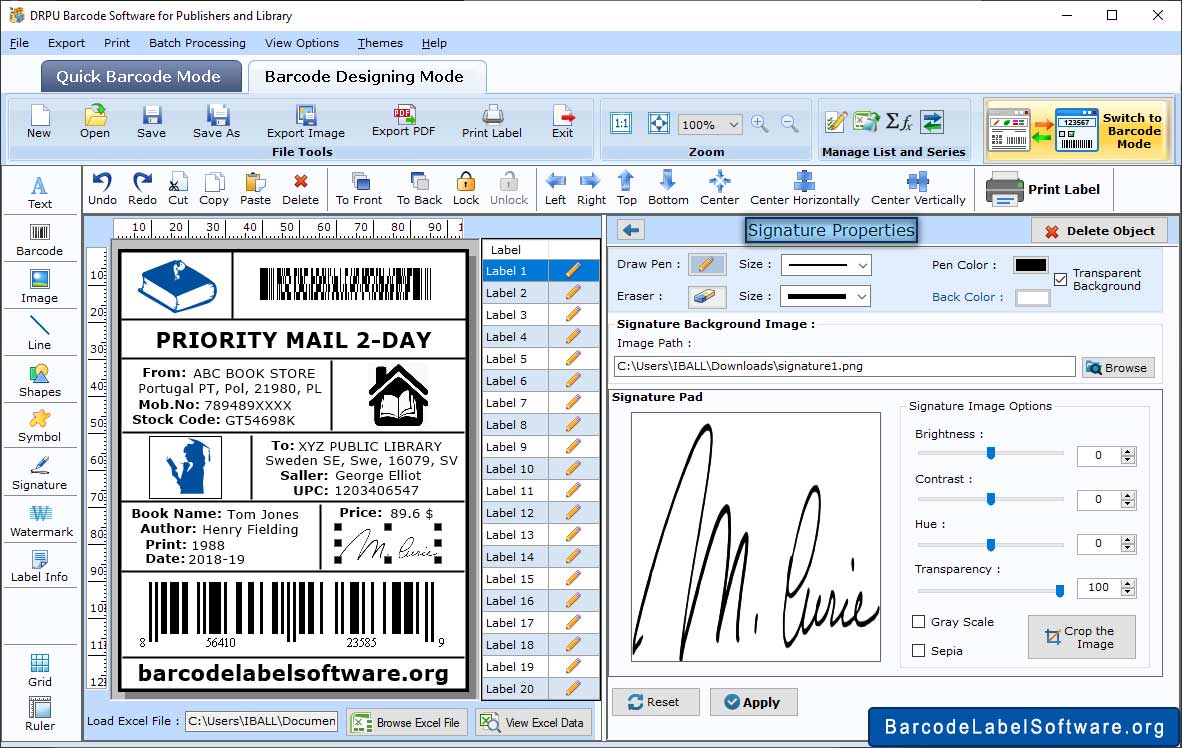Set zoom to 1:1 actual size
This screenshot has height=748, width=1182.
coord(621,123)
